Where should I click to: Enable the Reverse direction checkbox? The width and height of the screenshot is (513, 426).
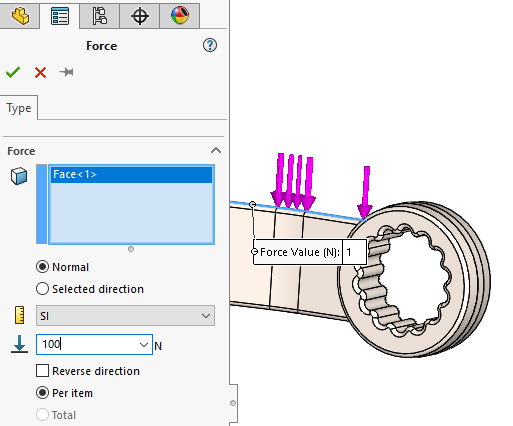[42, 371]
